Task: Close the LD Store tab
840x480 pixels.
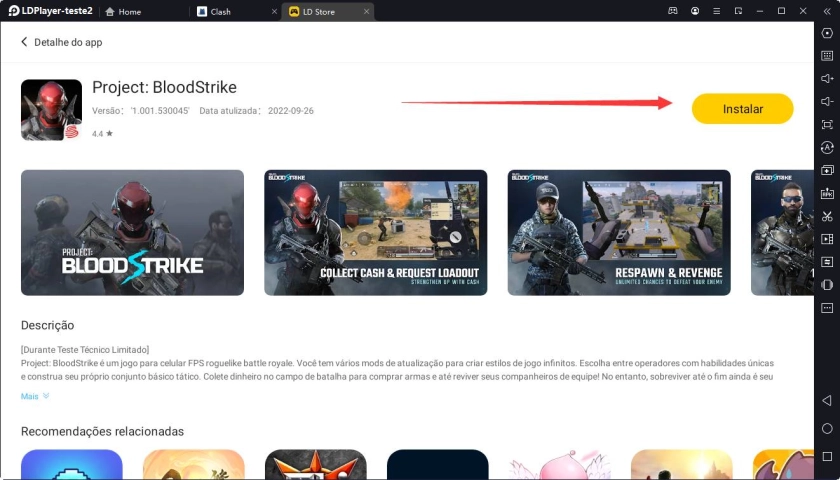Action: pyautogui.click(x=366, y=12)
